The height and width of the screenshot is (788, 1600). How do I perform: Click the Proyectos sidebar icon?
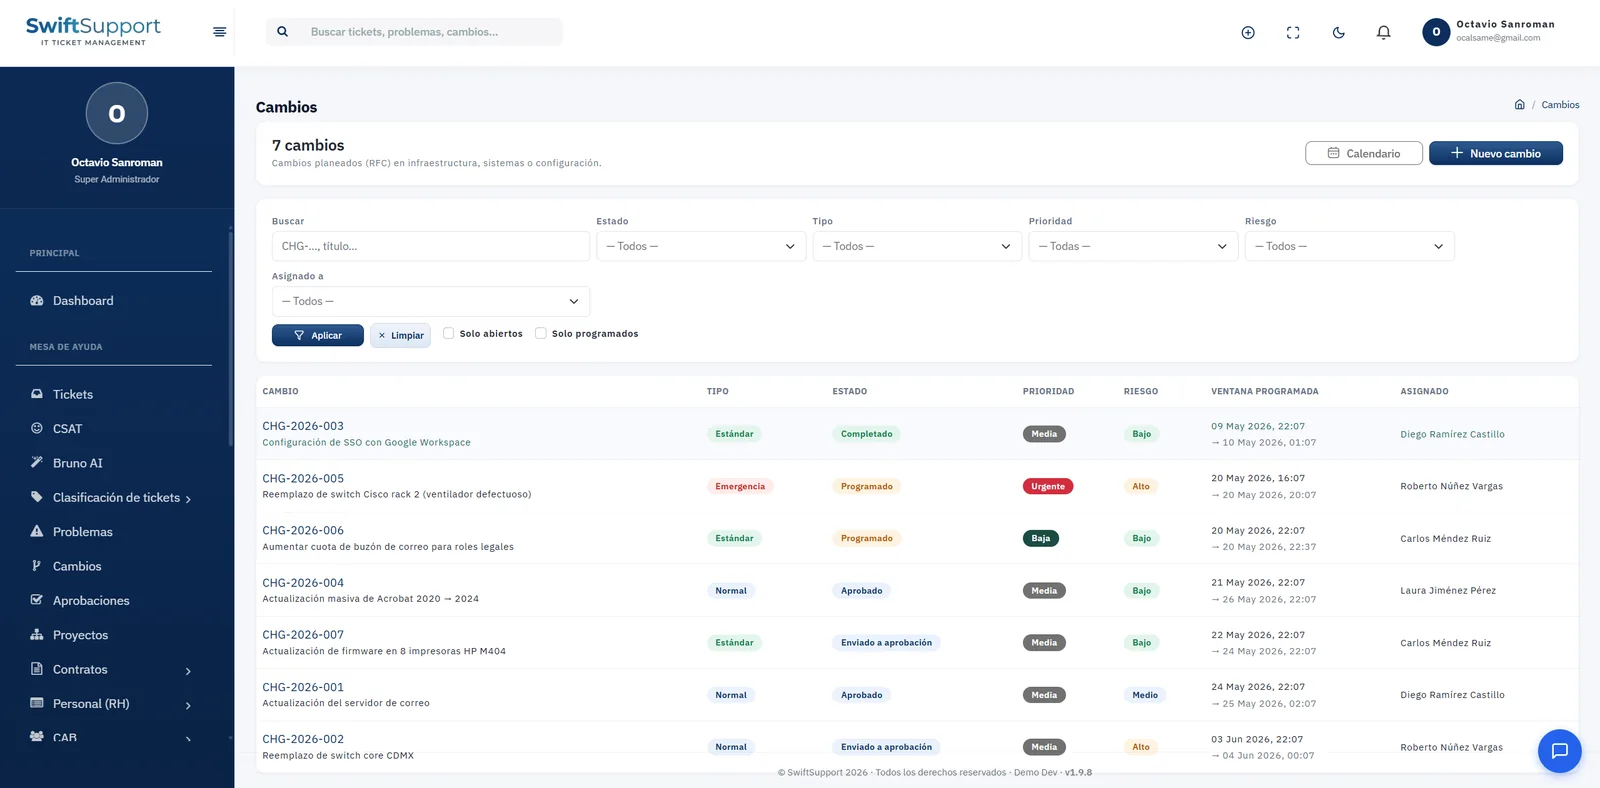click(x=37, y=635)
